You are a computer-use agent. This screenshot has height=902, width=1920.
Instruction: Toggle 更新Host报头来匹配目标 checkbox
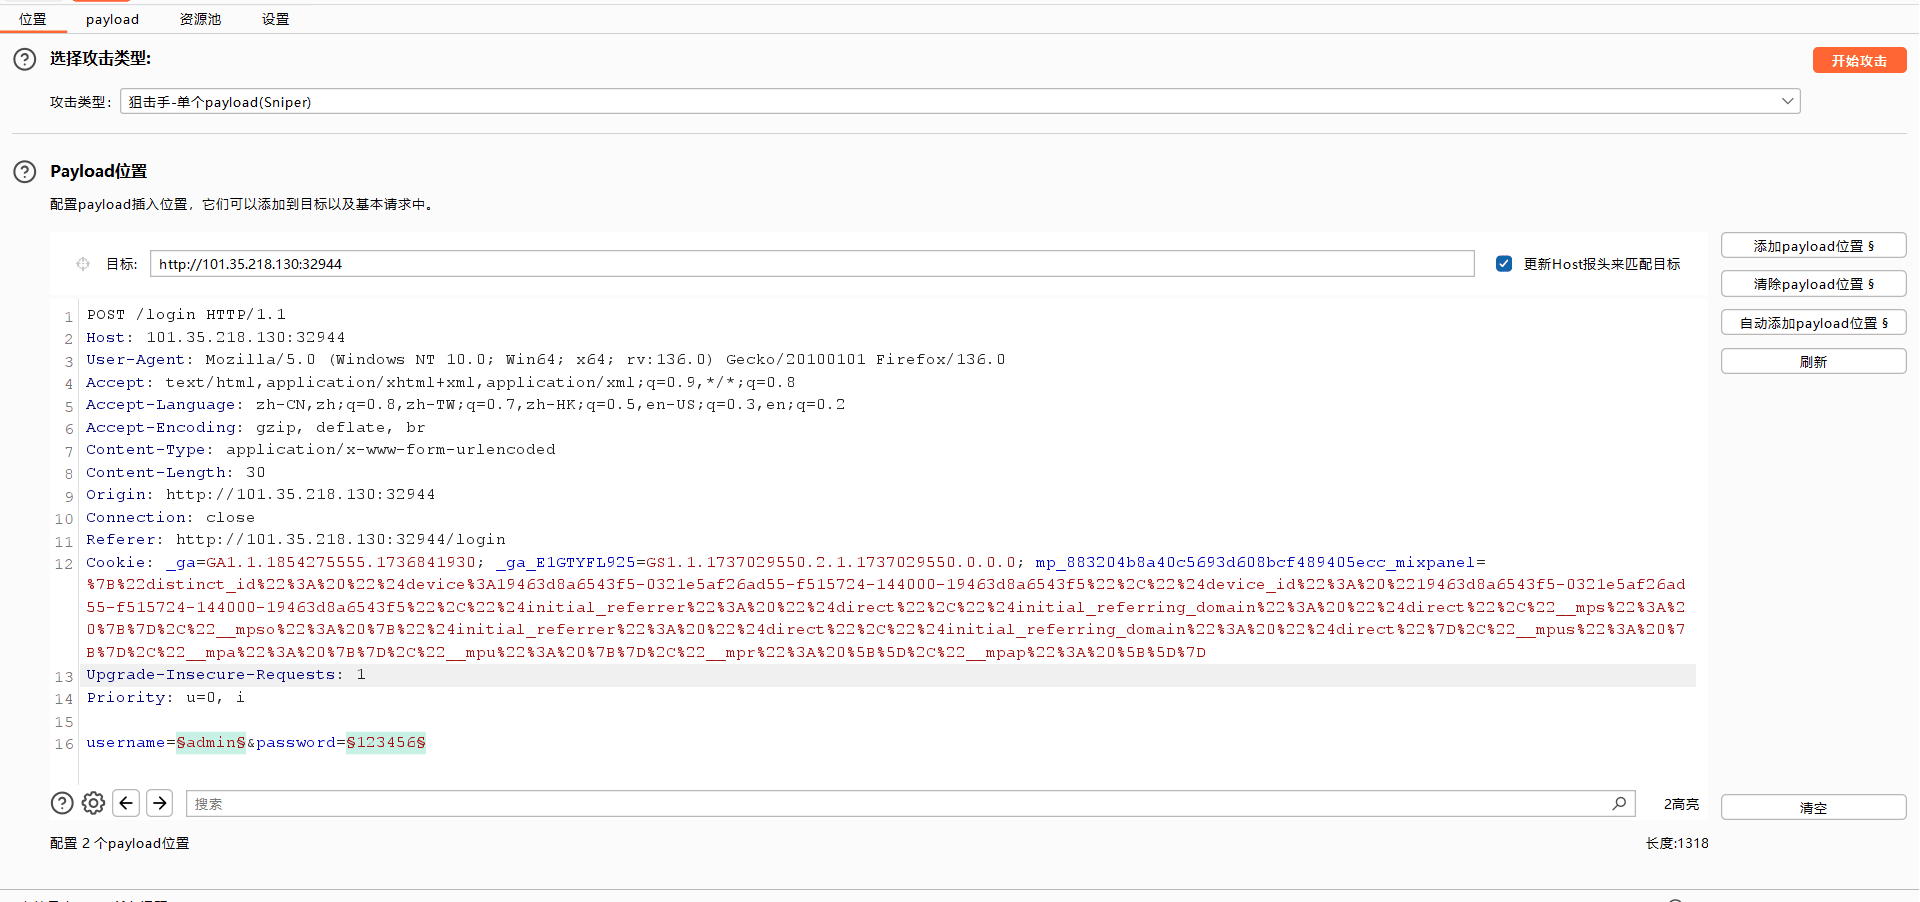1504,264
